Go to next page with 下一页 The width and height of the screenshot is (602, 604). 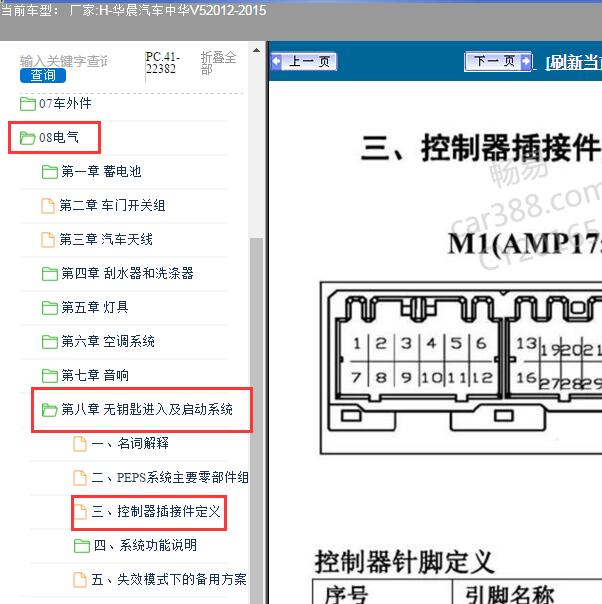click(x=498, y=61)
